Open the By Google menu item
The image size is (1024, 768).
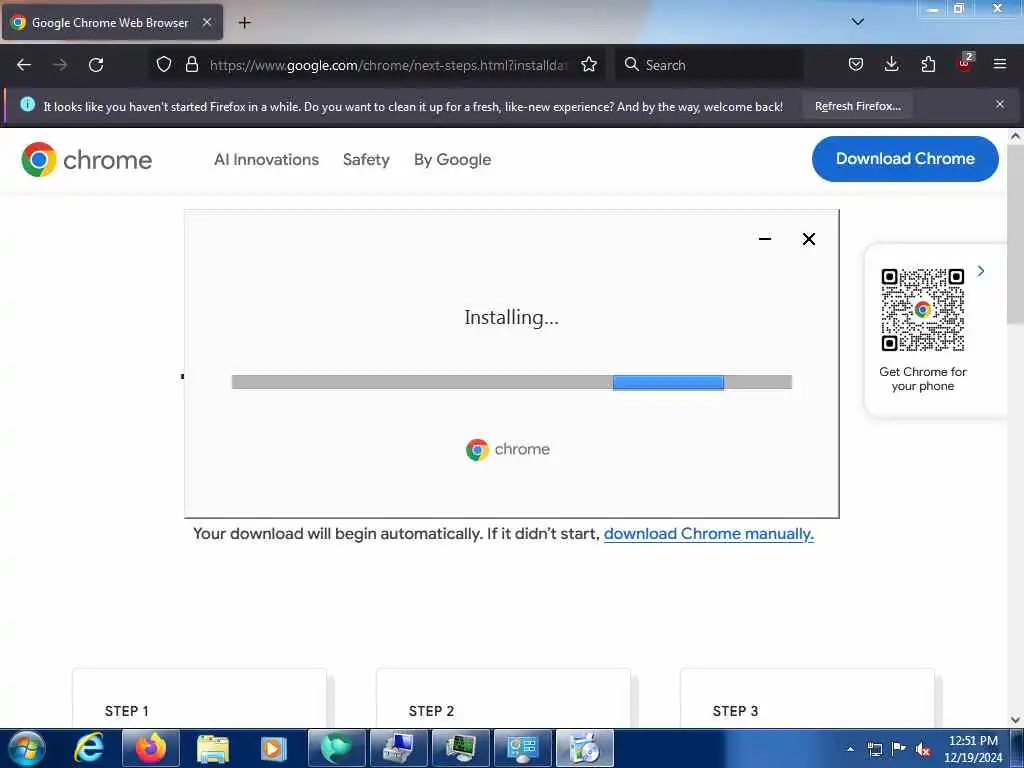click(x=453, y=159)
